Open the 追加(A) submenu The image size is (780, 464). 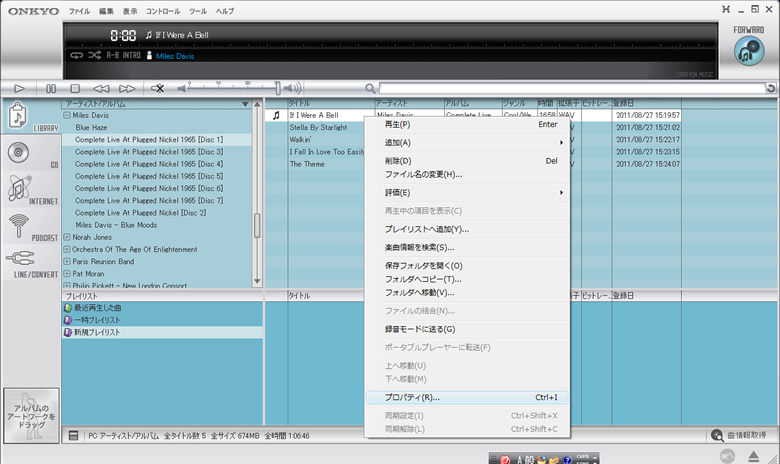467,143
